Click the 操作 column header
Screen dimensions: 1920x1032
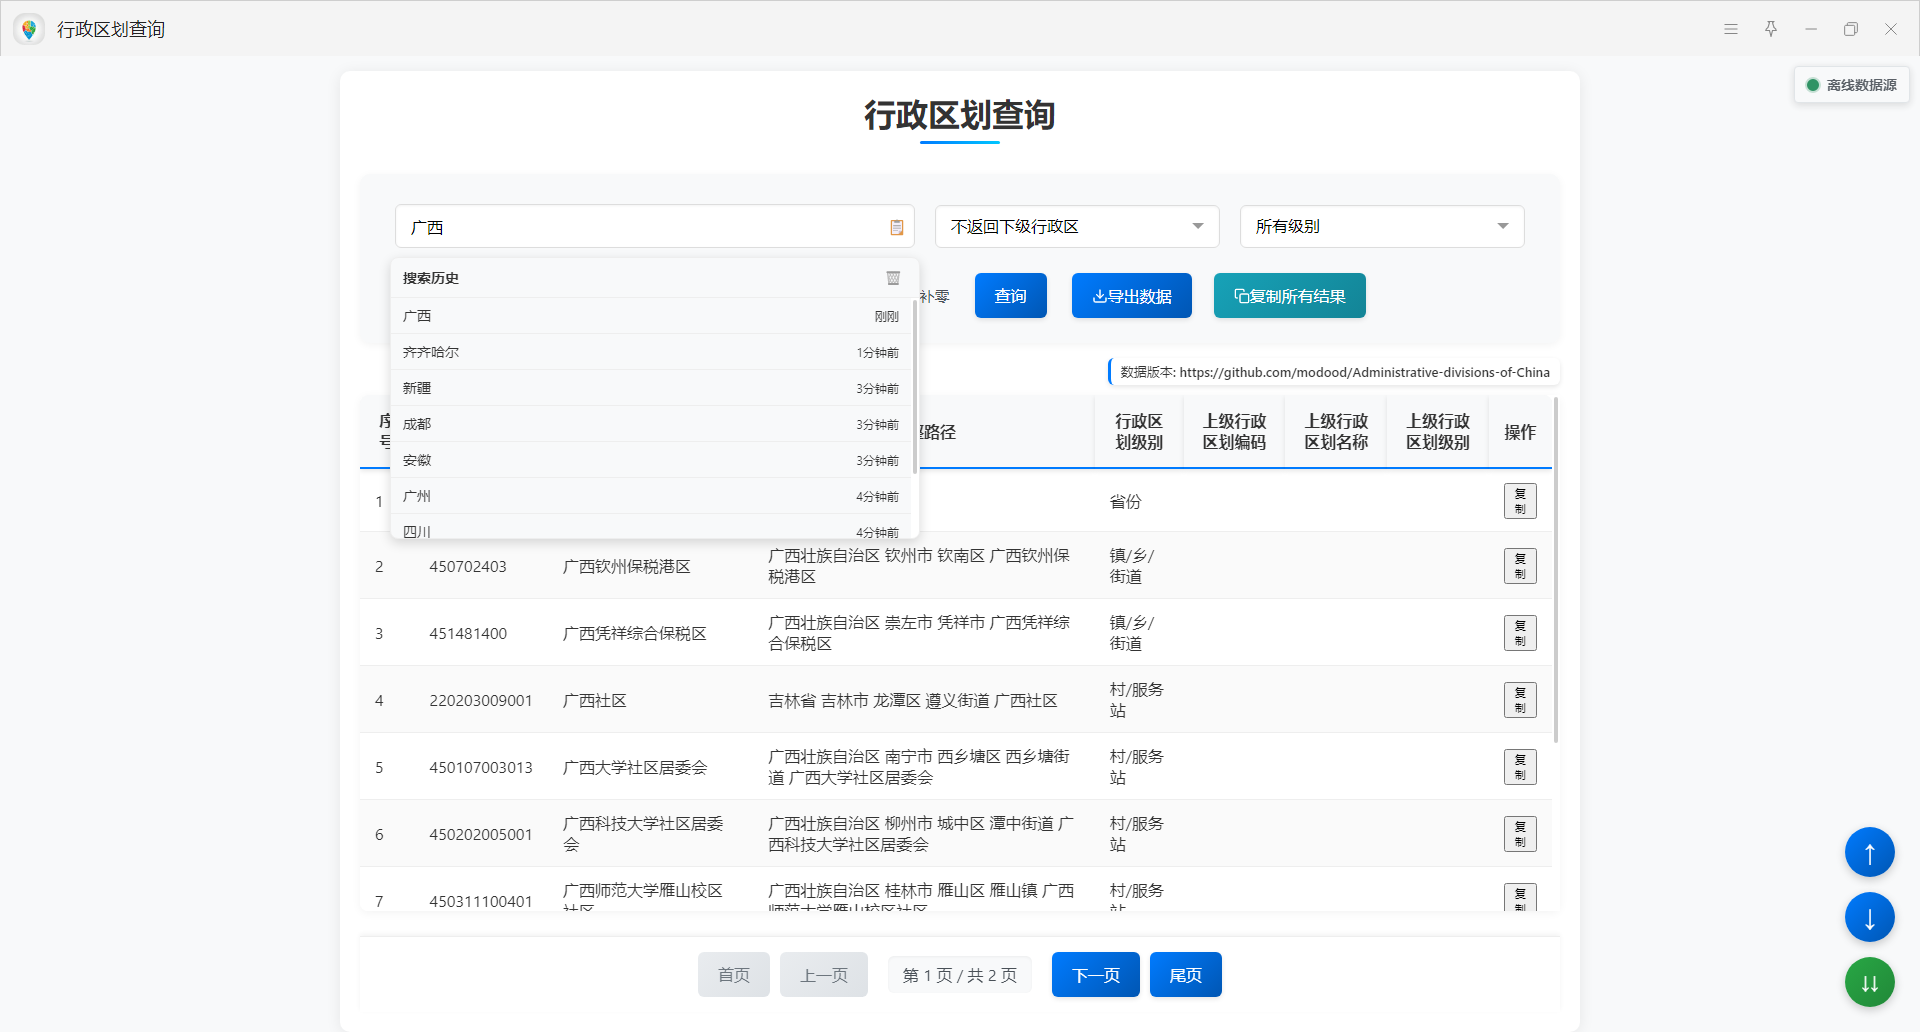(1520, 432)
